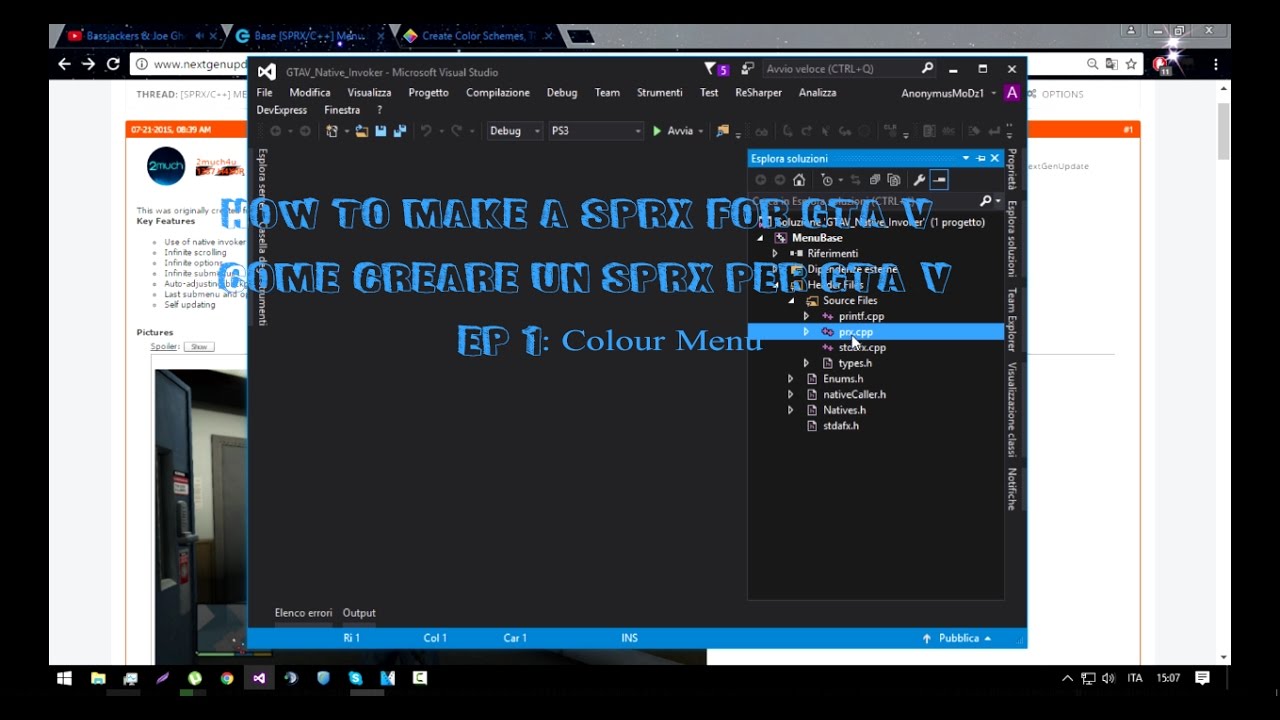The image size is (1280, 720).
Task: Click the Undo arrow icon
Action: pyautogui.click(x=426, y=131)
